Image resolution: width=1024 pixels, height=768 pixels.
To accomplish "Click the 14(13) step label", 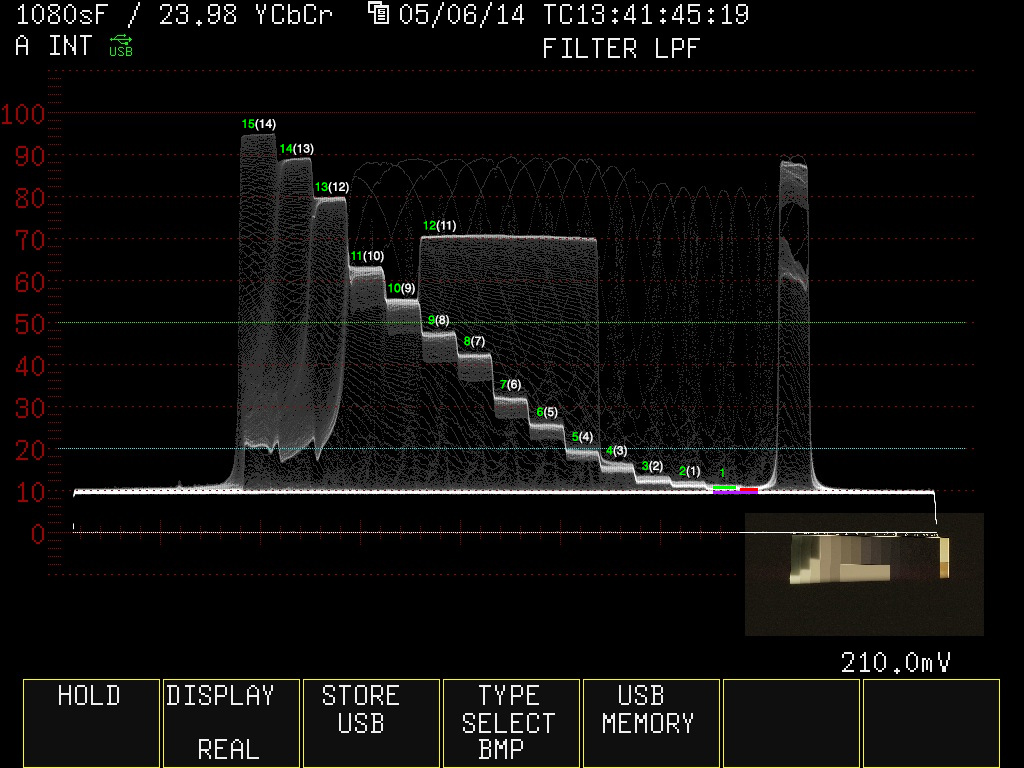I will [x=296, y=149].
